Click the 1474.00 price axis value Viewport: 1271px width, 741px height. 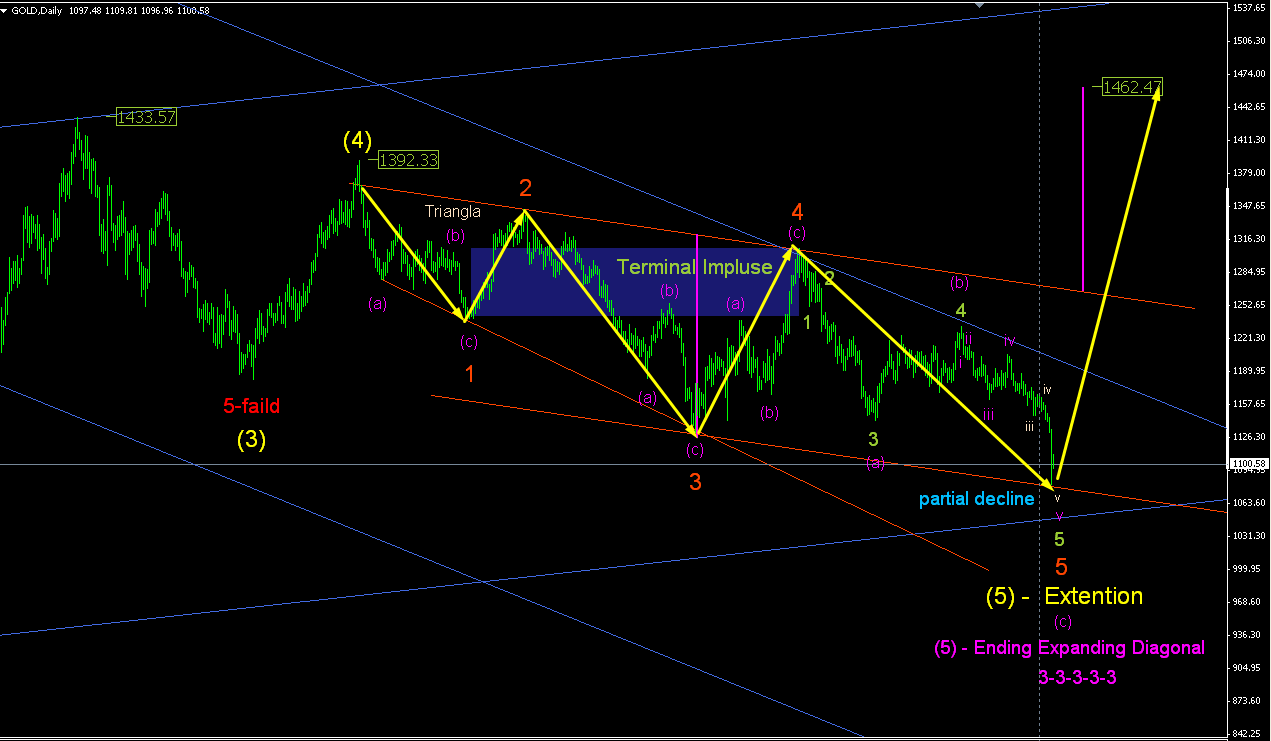click(1250, 74)
